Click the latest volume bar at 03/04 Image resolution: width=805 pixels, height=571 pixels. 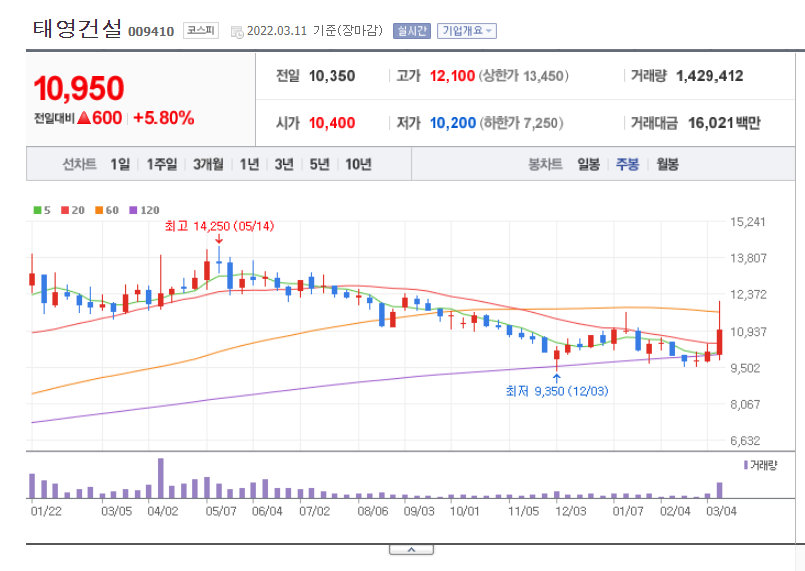click(719, 490)
